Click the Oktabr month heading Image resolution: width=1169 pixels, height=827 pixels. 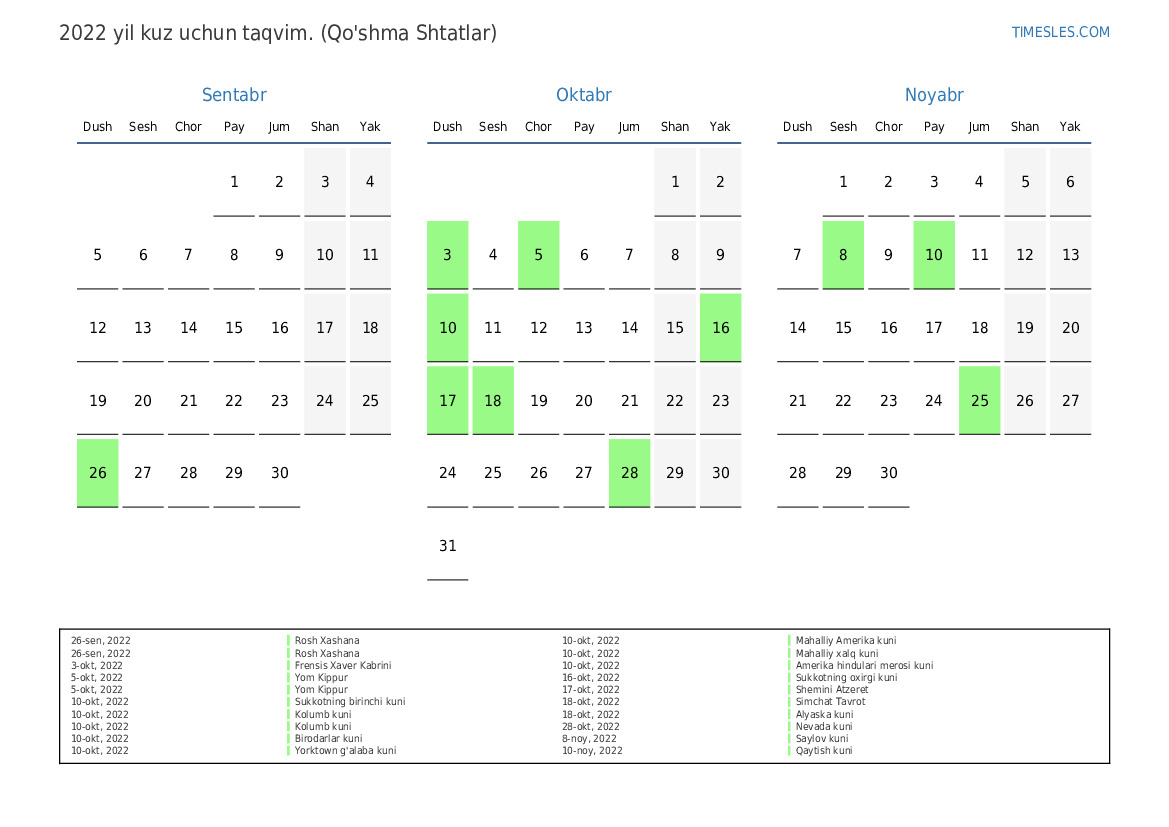[584, 95]
